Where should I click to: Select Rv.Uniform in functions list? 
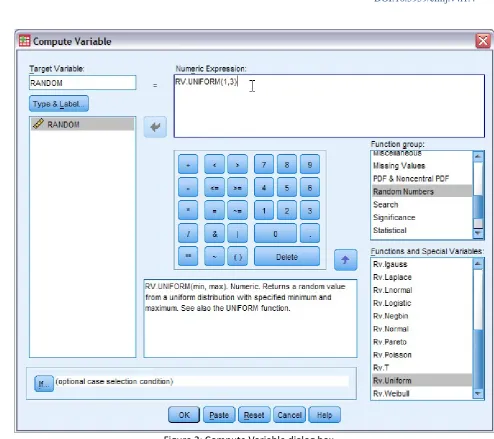[x=422, y=380]
